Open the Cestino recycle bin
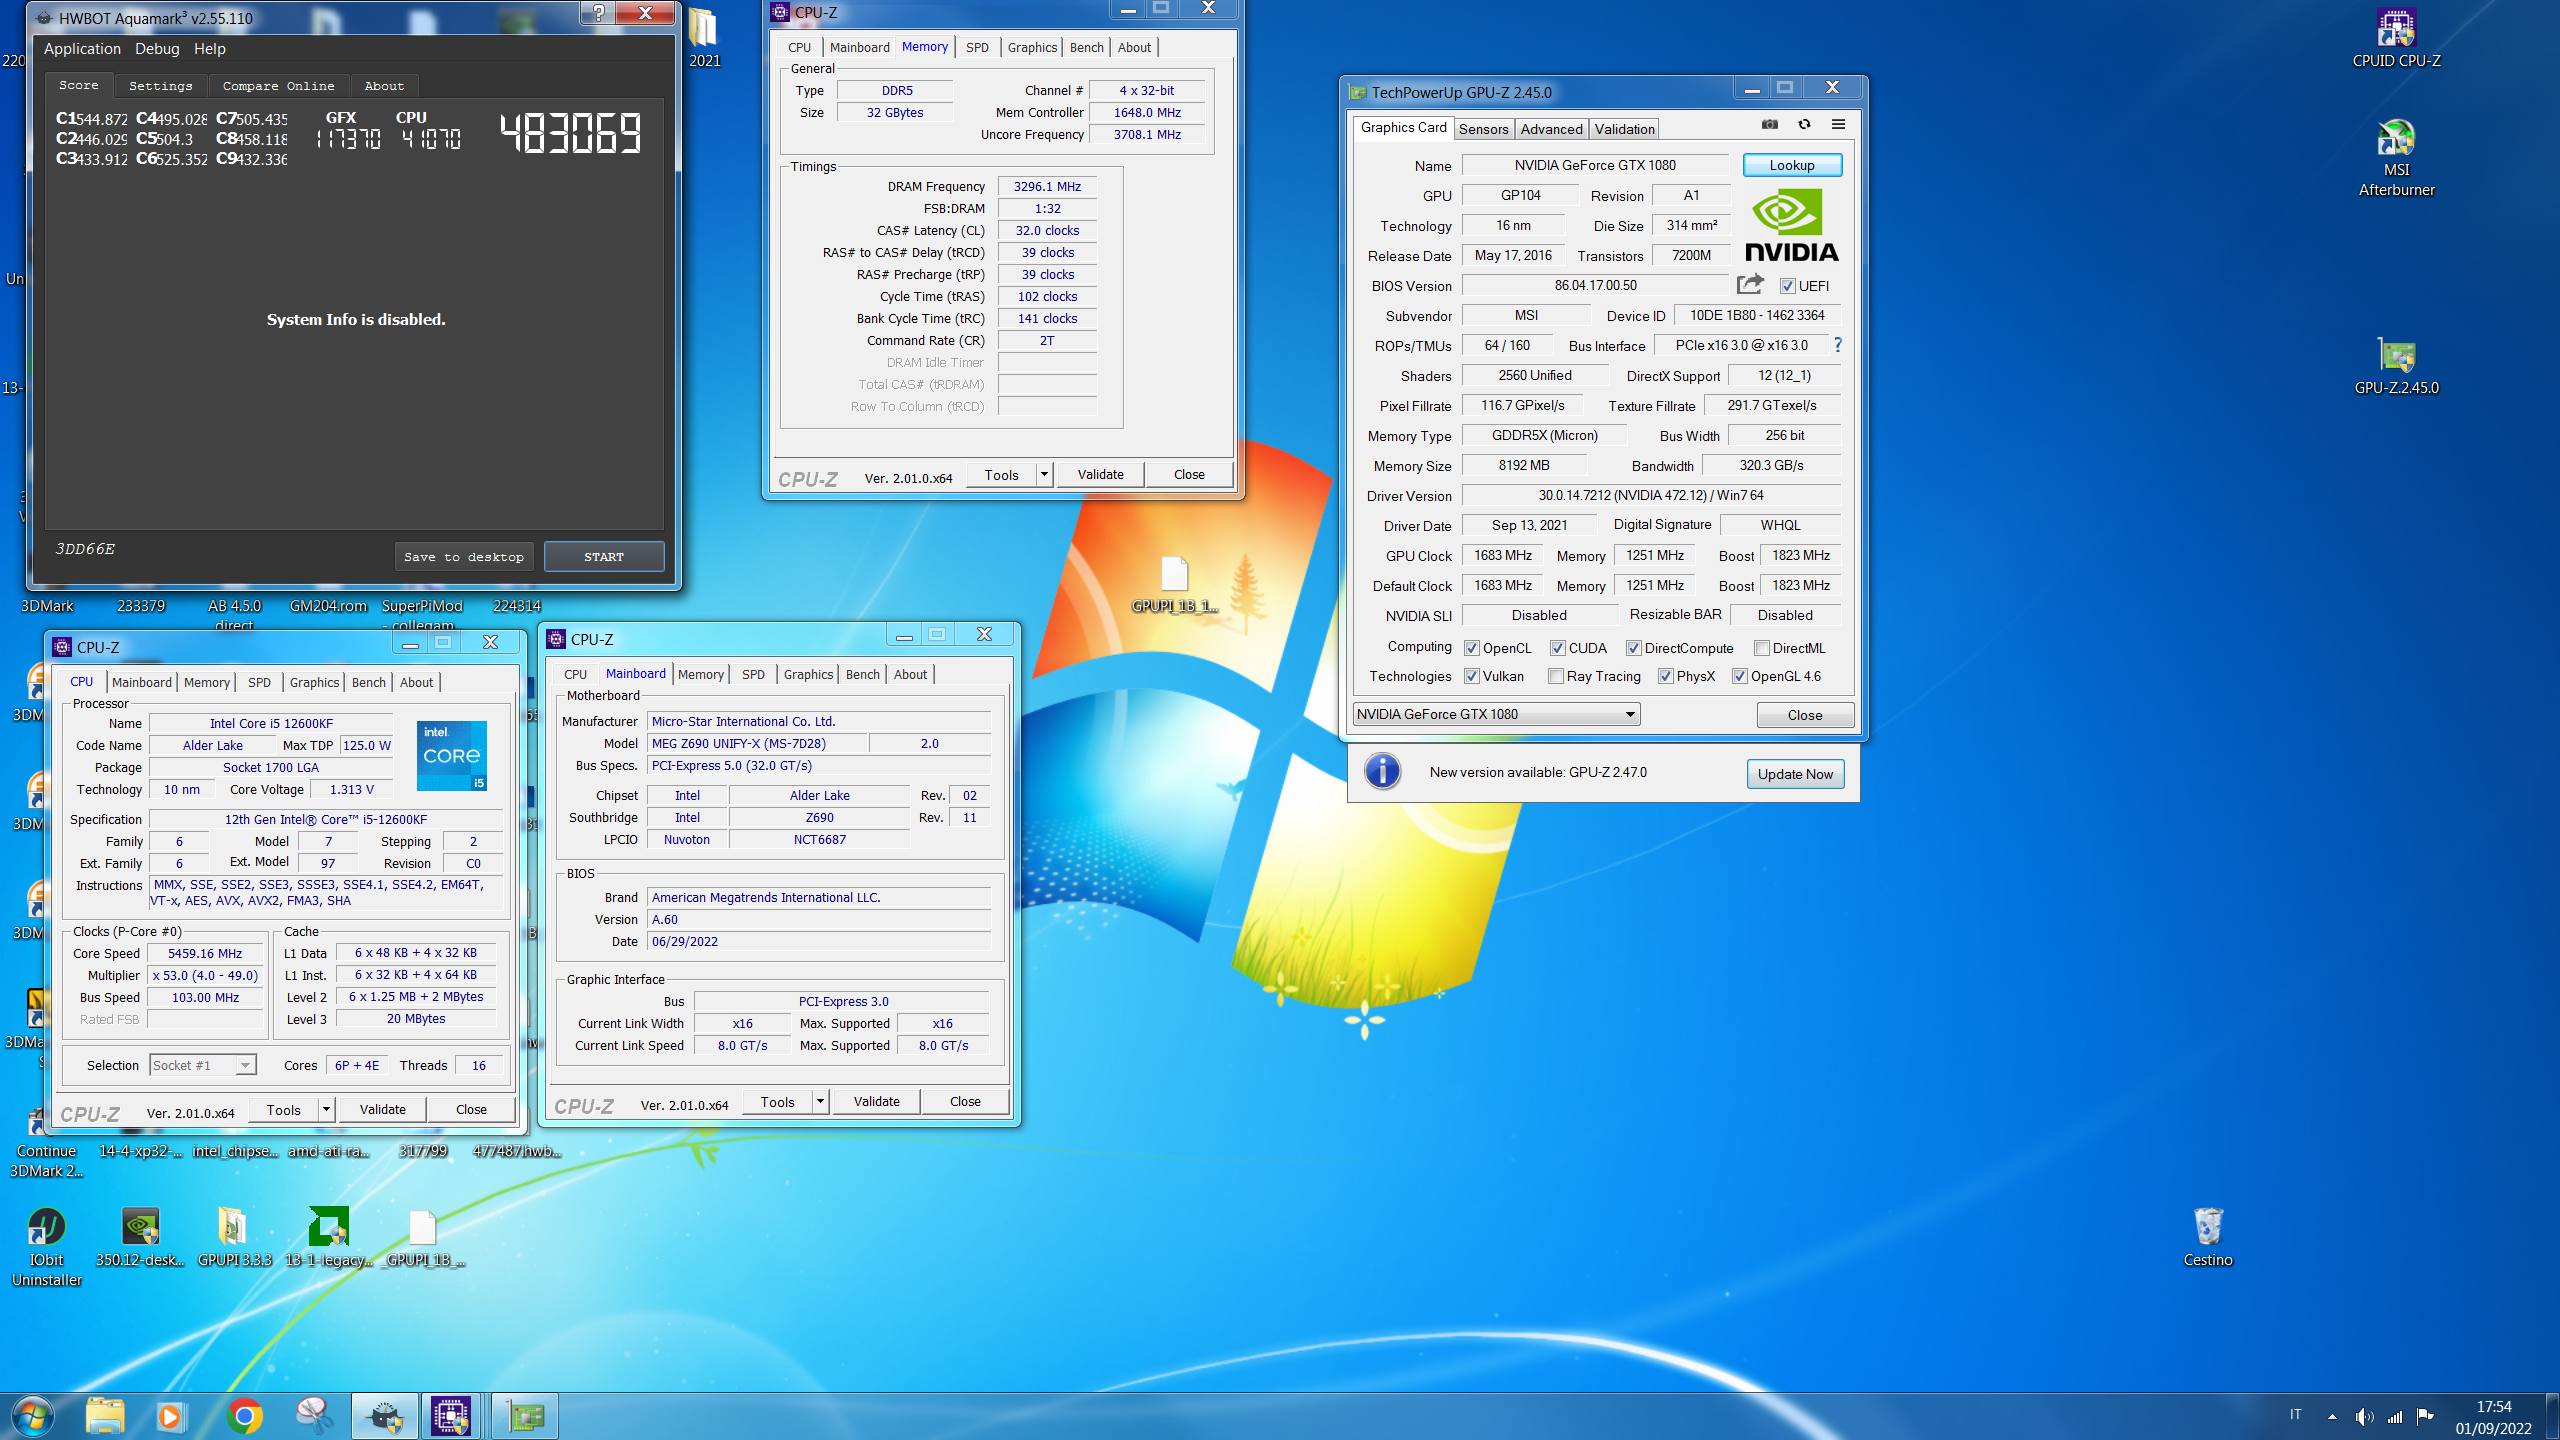 coord(2208,1236)
